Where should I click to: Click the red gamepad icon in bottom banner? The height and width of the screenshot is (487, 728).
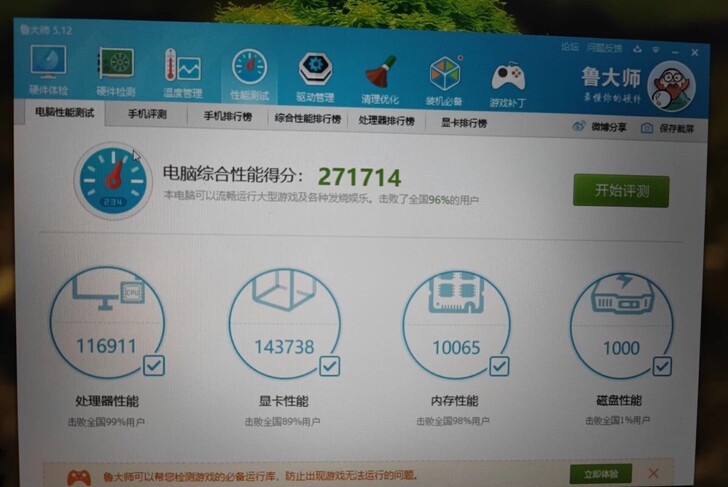coord(79,477)
